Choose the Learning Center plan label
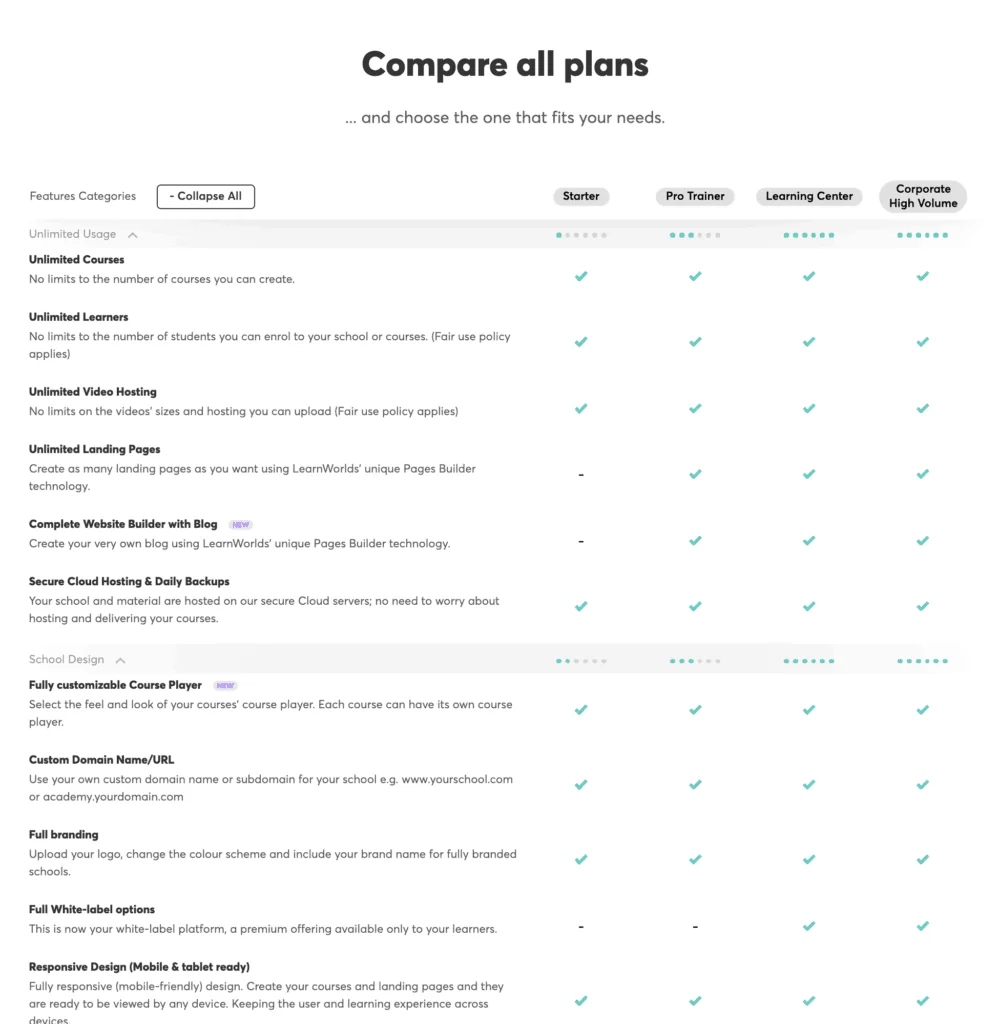This screenshot has height=1024, width=999. pyautogui.click(x=808, y=196)
